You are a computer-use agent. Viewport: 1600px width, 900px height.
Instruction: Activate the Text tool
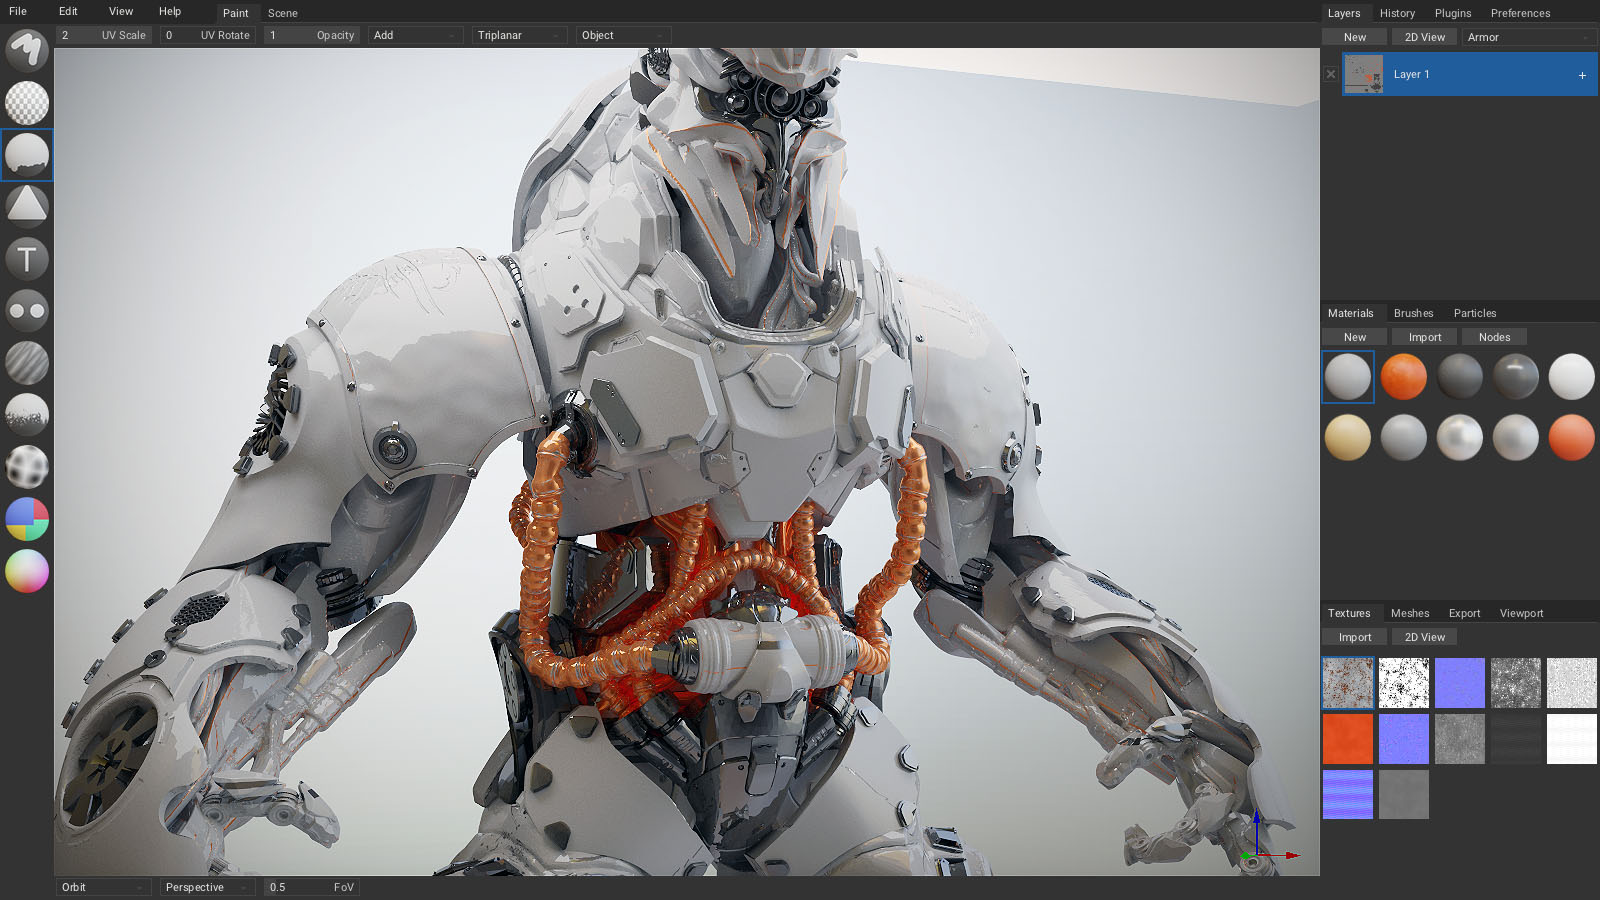(x=26, y=258)
